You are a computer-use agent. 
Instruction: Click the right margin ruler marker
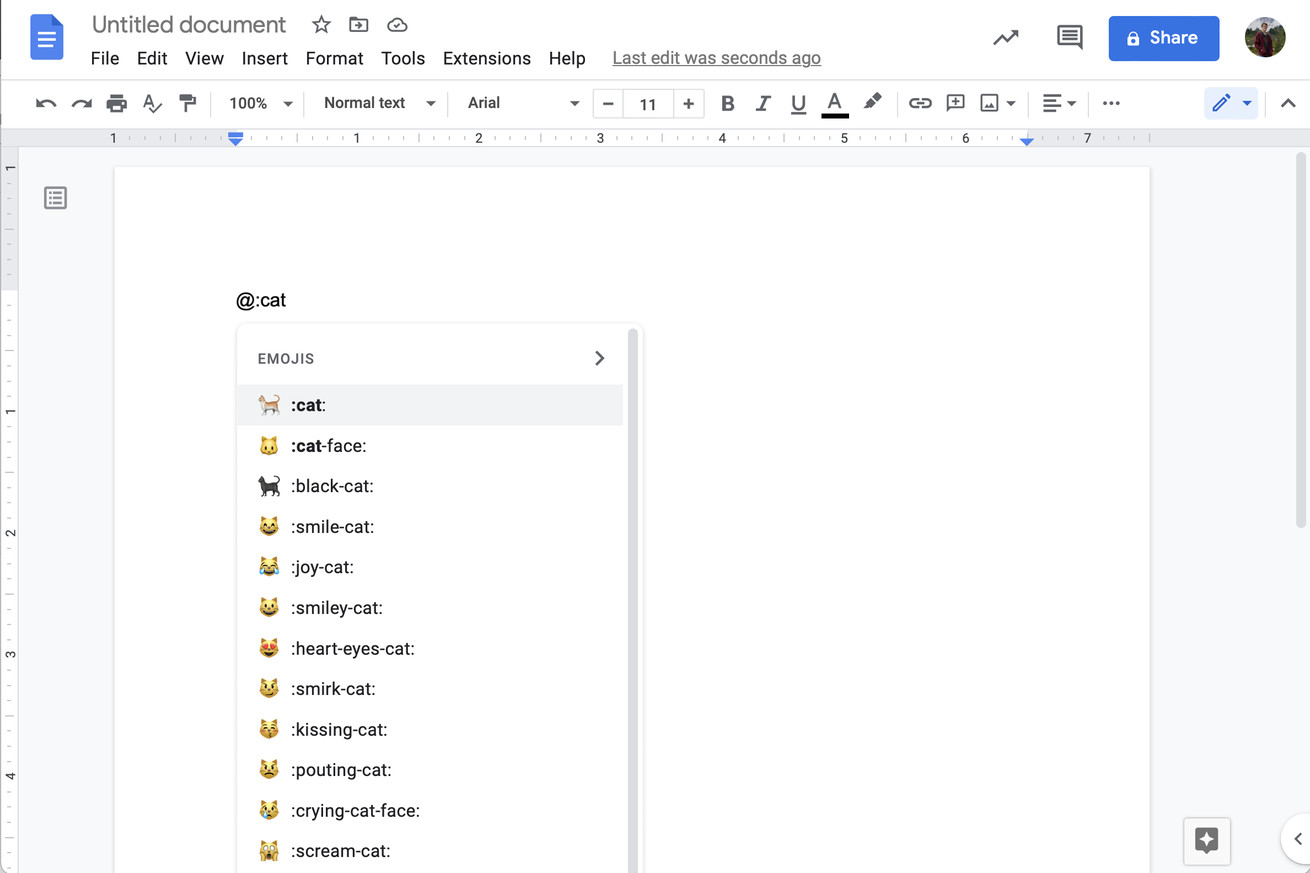click(1027, 141)
